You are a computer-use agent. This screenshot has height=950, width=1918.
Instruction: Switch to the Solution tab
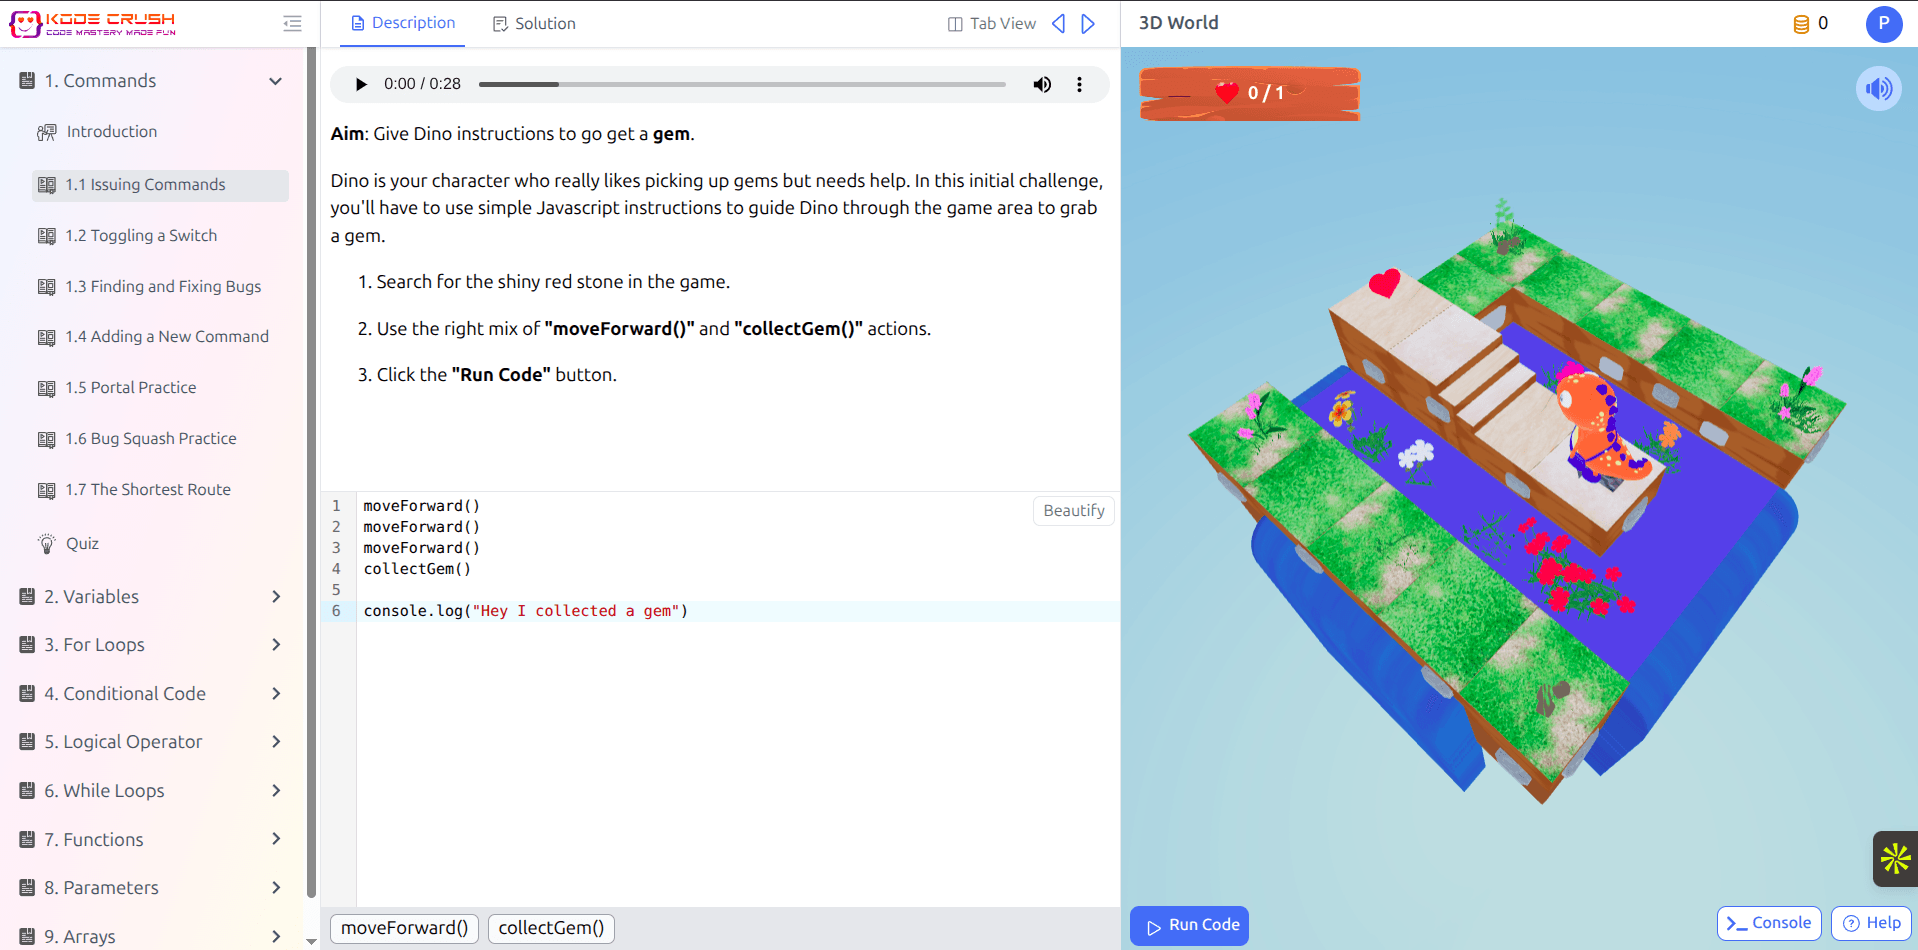tap(534, 23)
